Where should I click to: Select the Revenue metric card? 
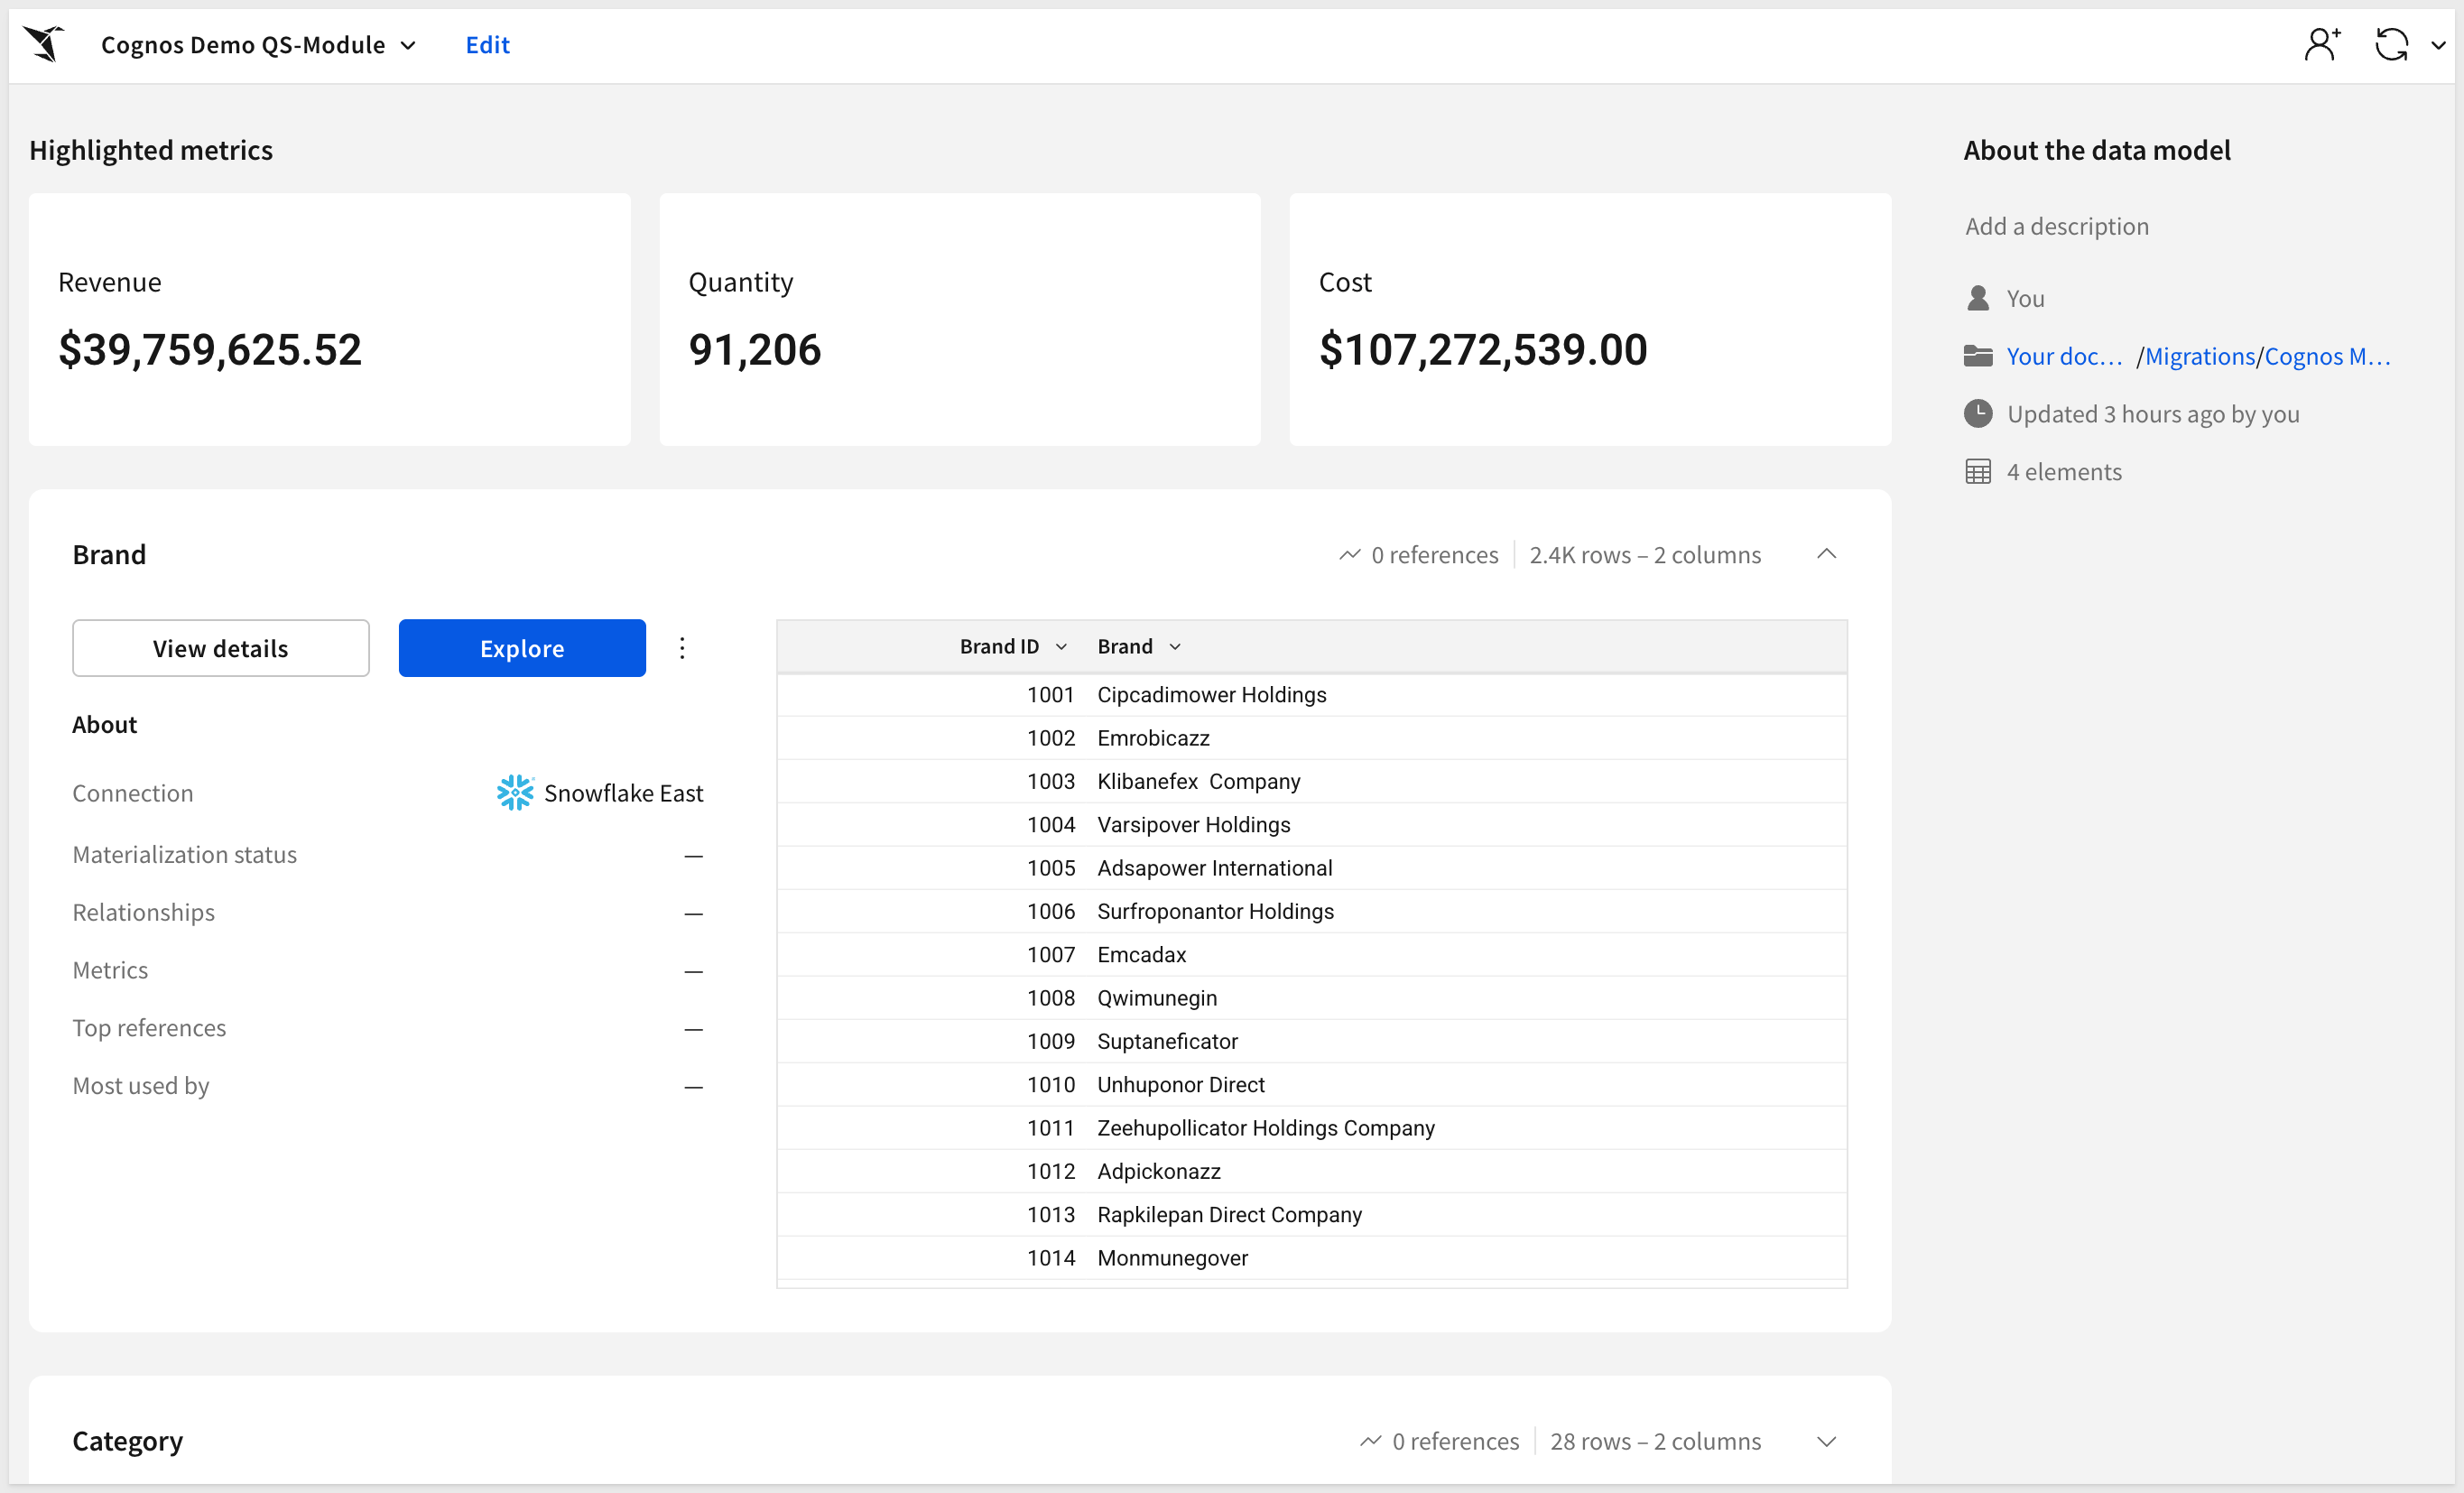coord(329,319)
